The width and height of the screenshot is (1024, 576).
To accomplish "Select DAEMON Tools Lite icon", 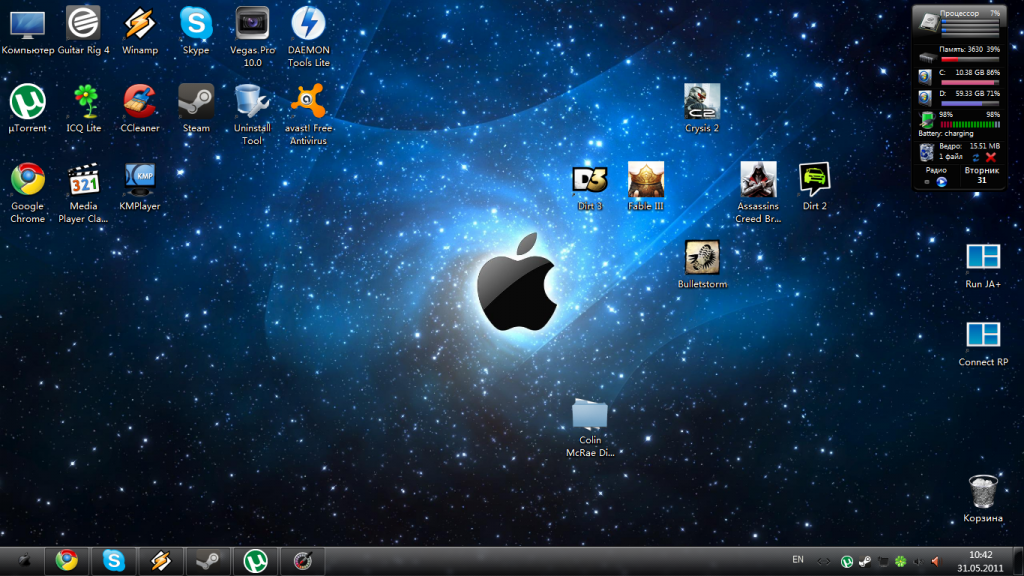I will (x=308, y=37).
